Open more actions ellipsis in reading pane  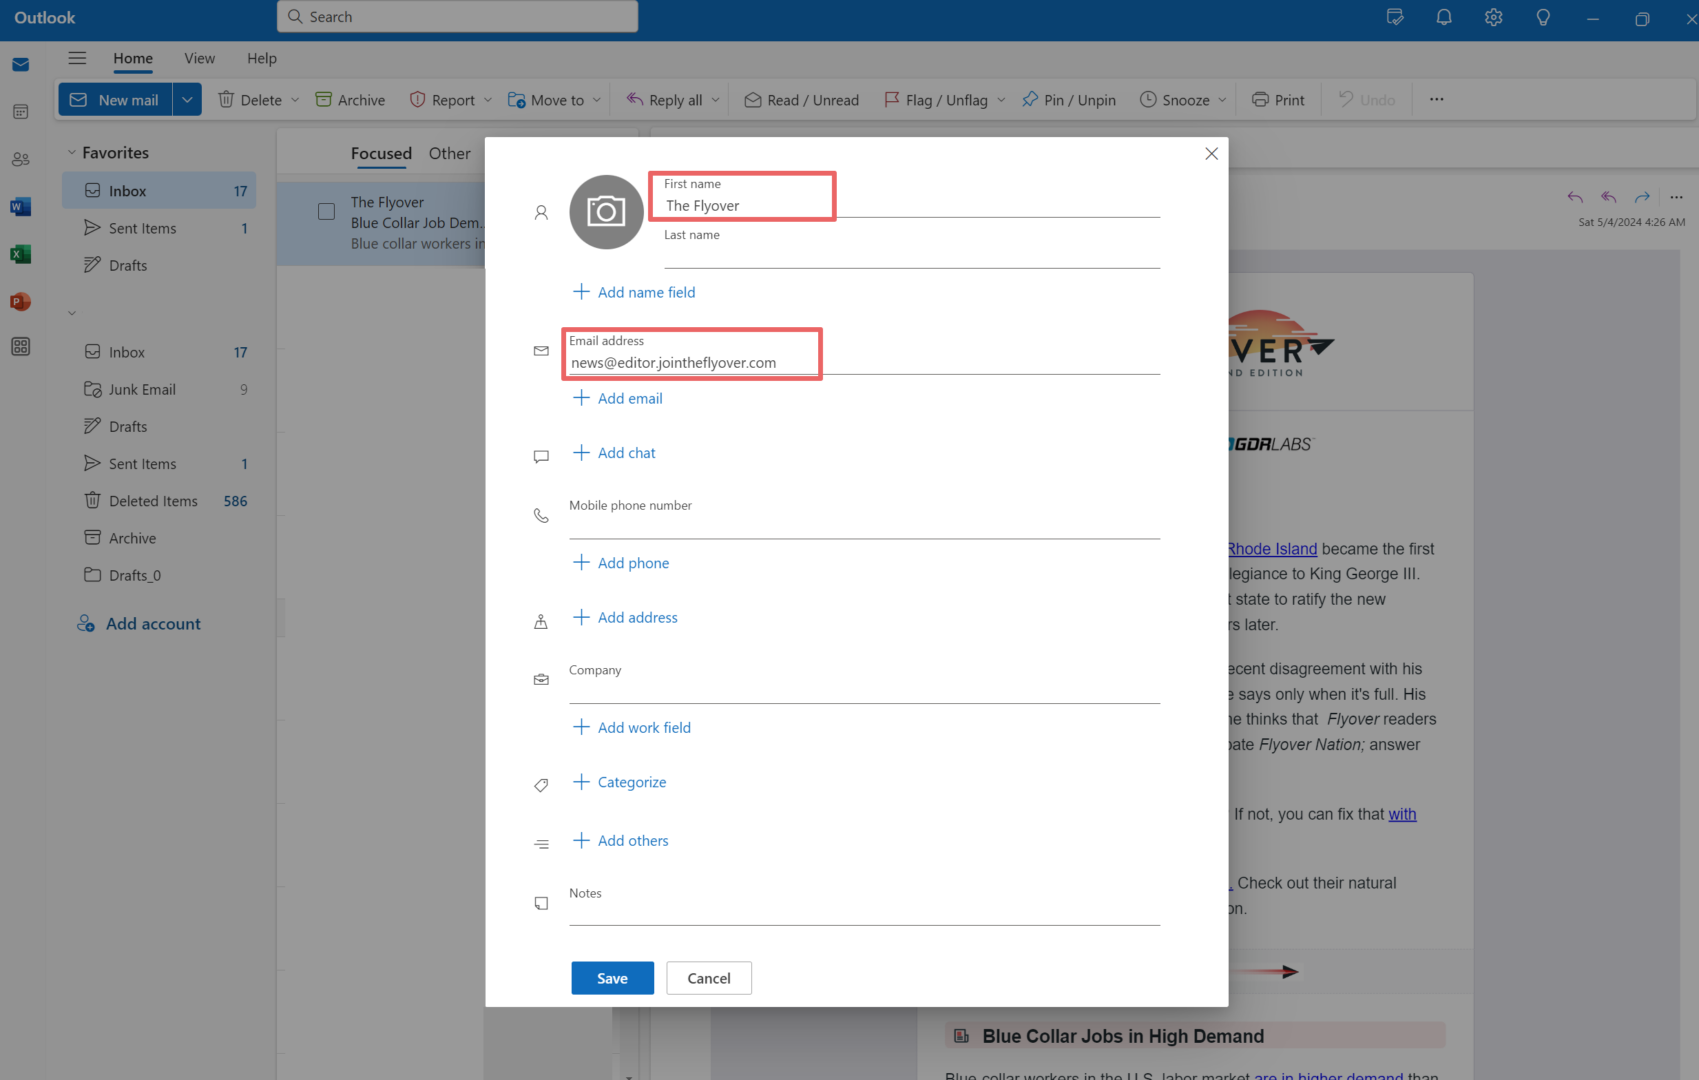[x=1676, y=197]
